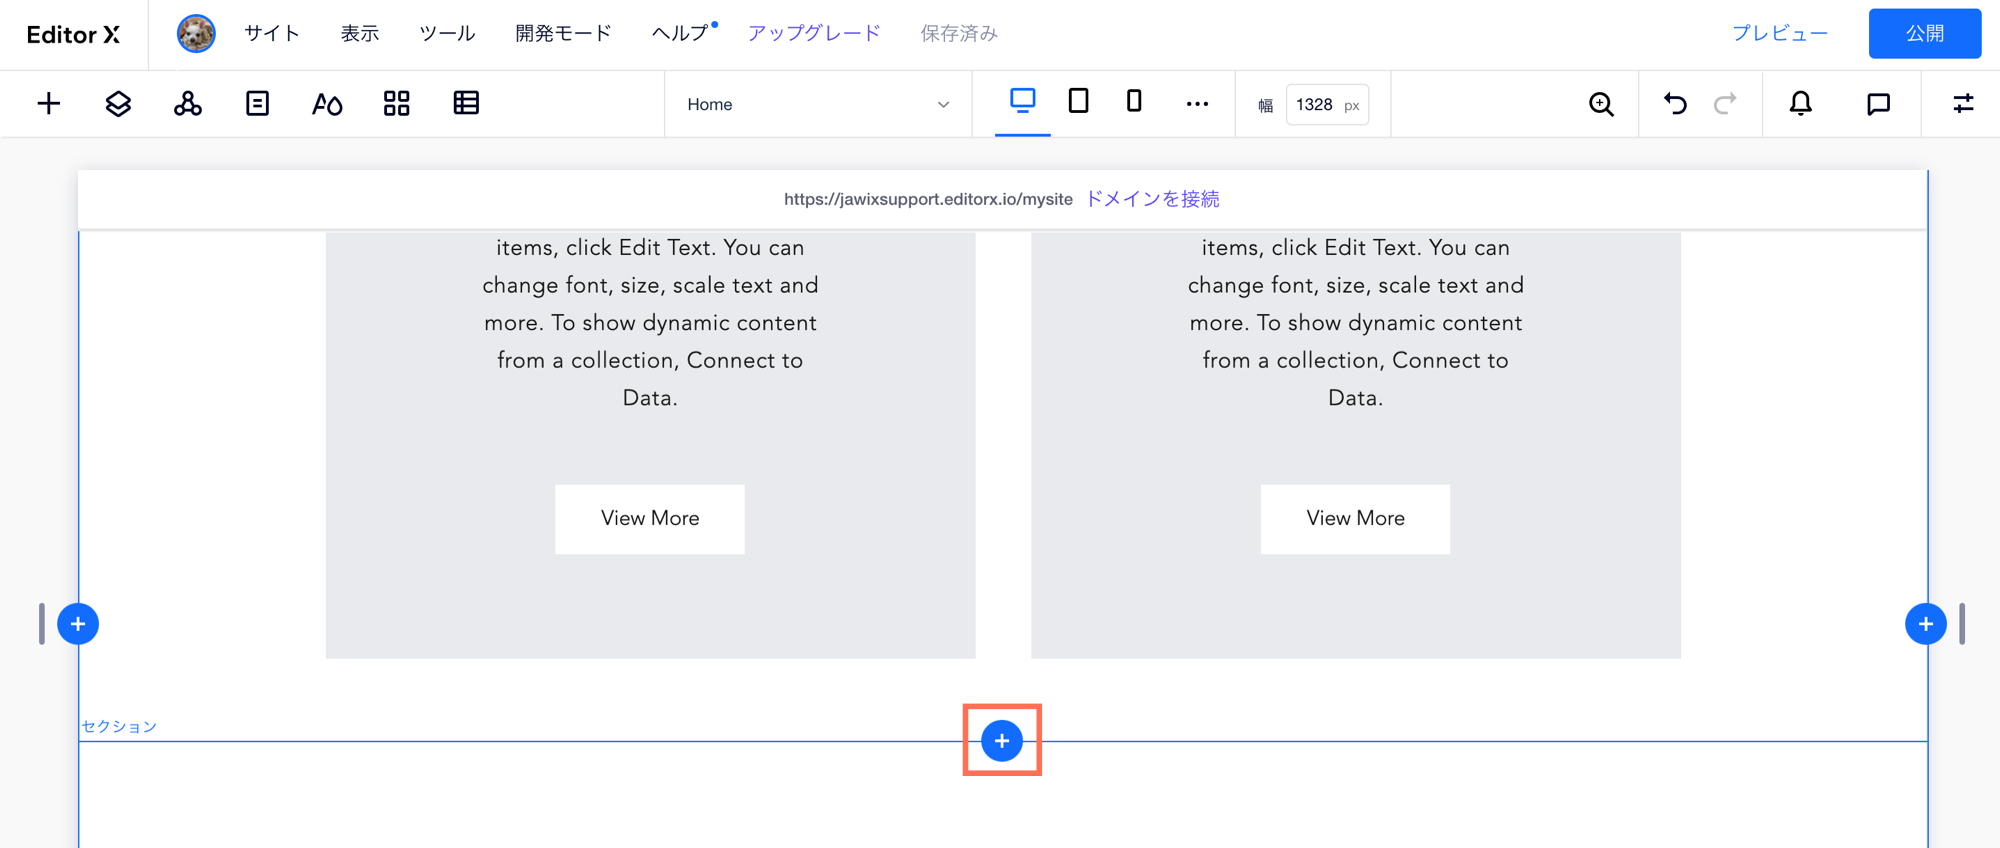Click the right card's View More button

1355,519
